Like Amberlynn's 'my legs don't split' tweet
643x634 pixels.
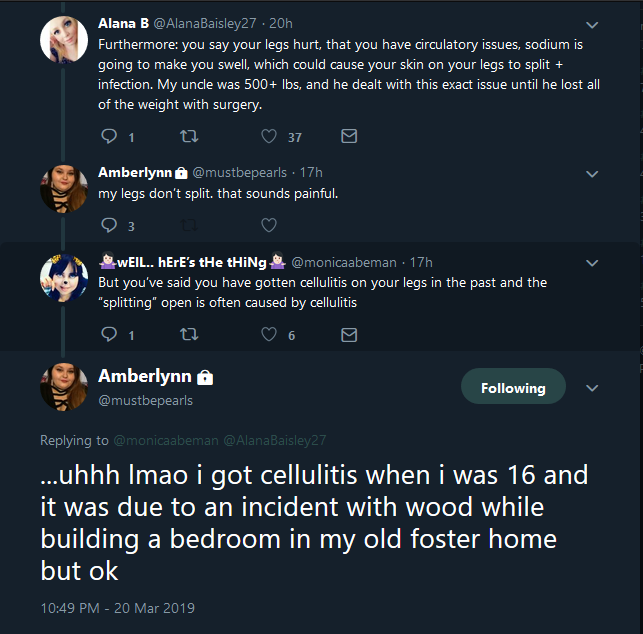pyautogui.click(x=269, y=225)
